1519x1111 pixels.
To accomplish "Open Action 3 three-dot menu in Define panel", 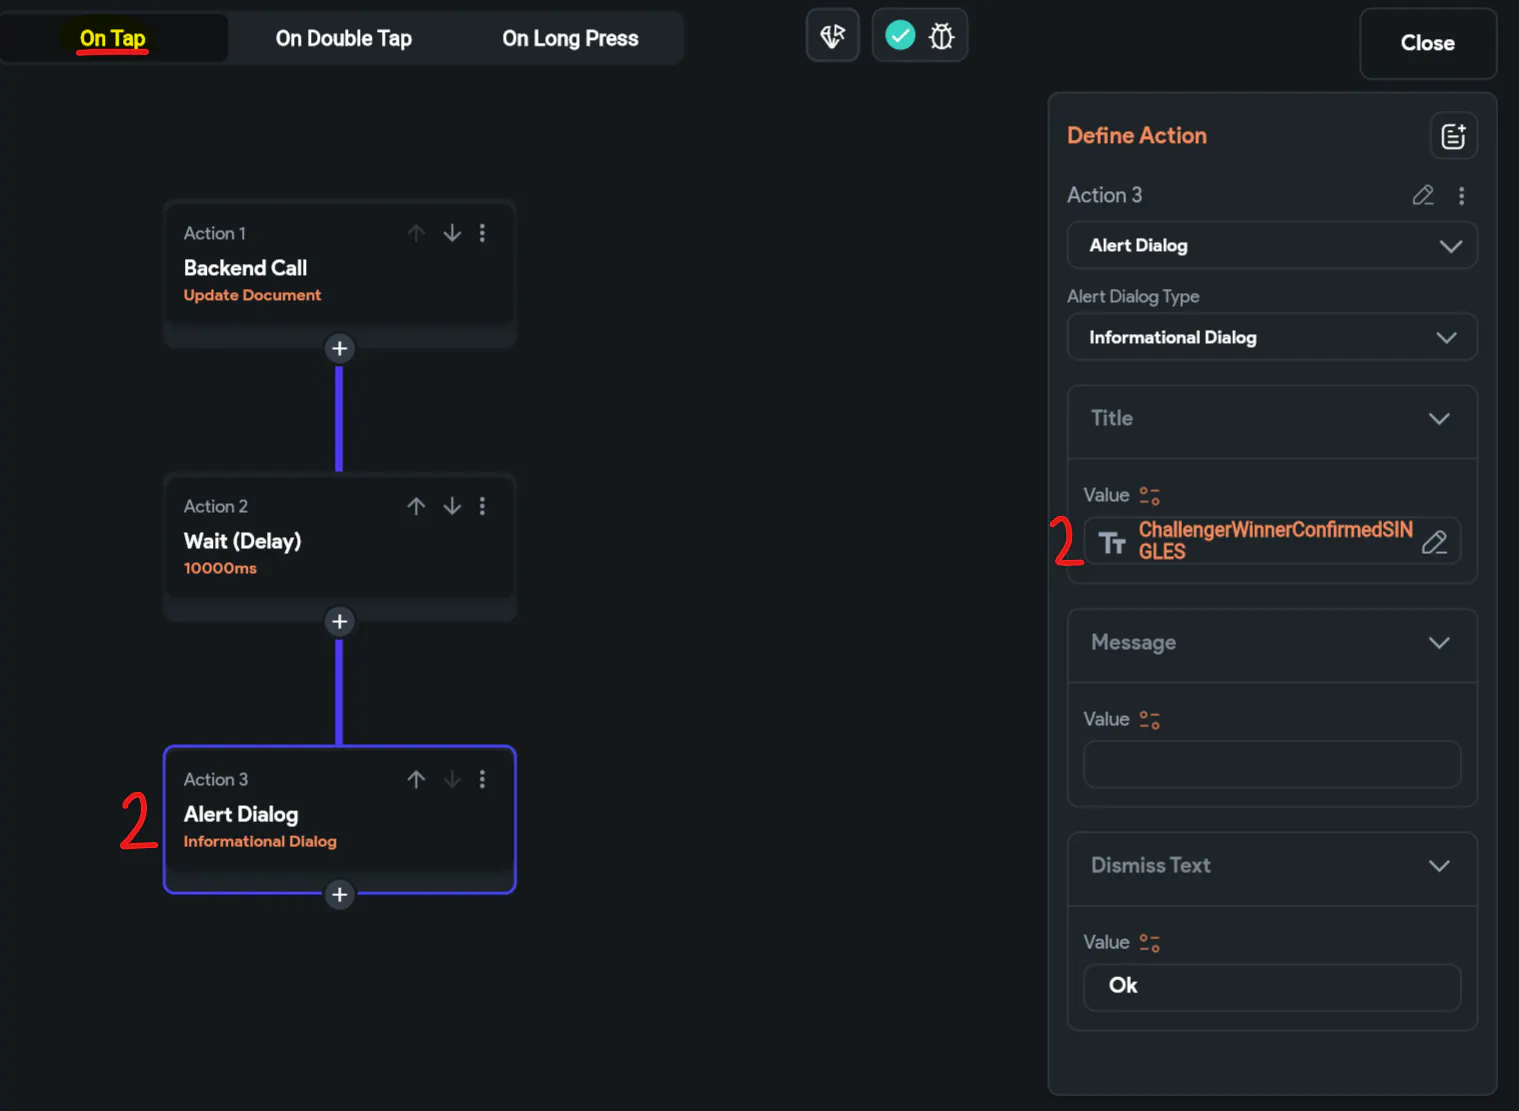I will tap(1461, 195).
